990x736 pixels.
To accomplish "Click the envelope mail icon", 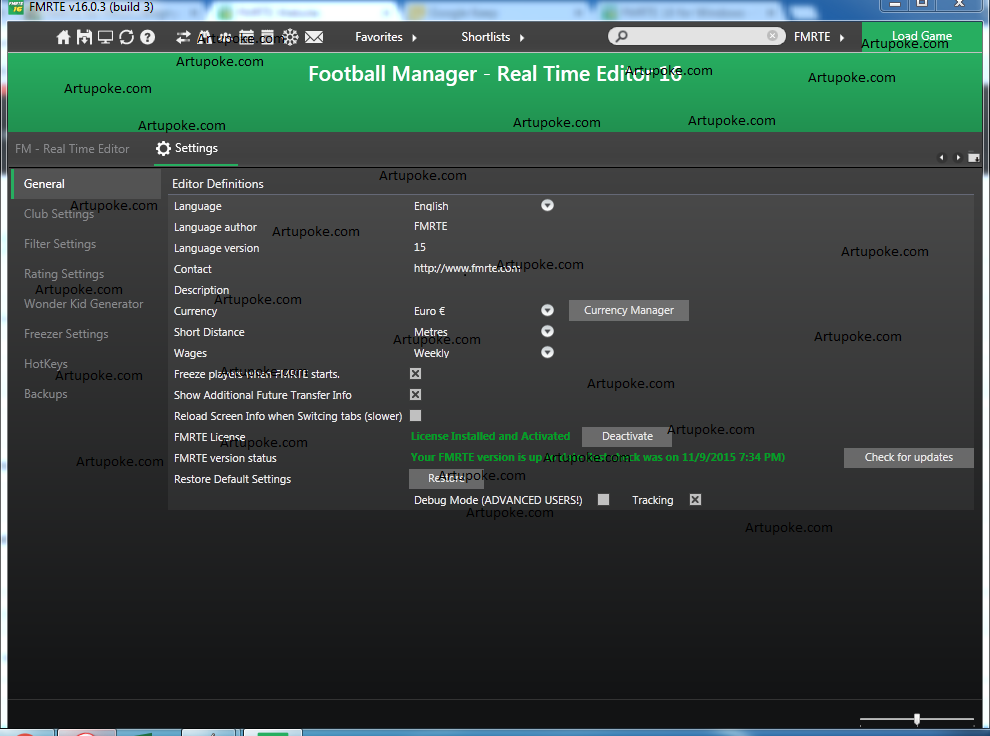I will tap(314, 37).
